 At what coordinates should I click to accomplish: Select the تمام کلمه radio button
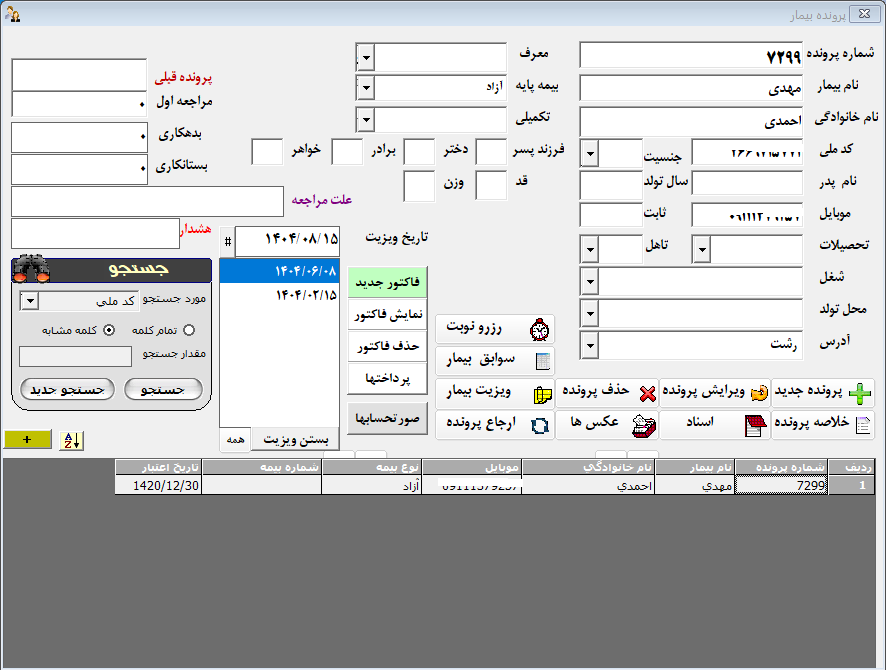click(189, 330)
